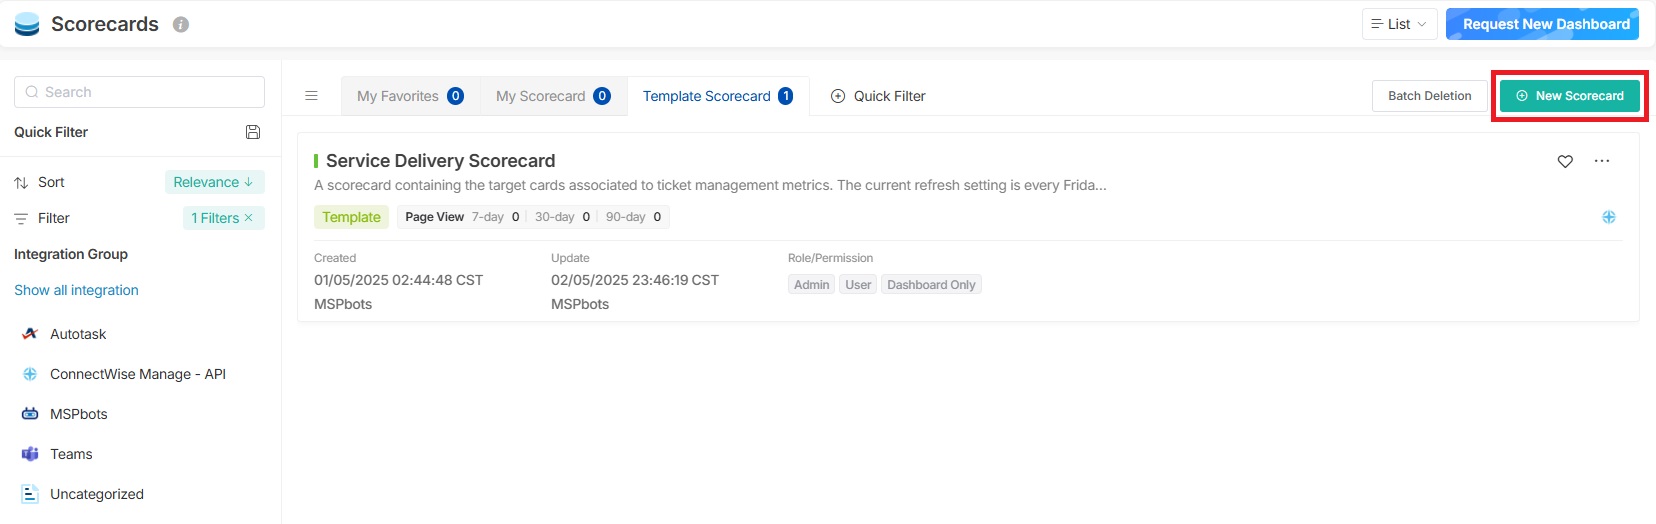Switch to My Scorecard tab
Image resolution: width=1656 pixels, height=524 pixels.
552,96
